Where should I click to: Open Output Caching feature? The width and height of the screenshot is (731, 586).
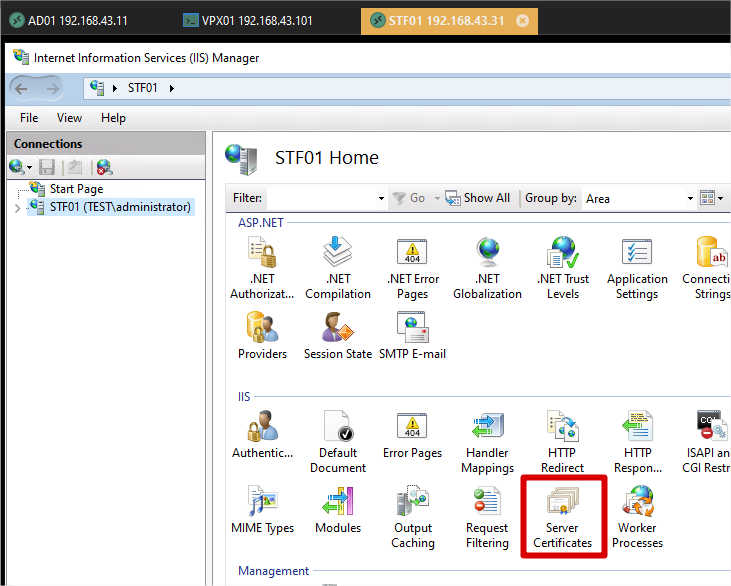coord(413,517)
